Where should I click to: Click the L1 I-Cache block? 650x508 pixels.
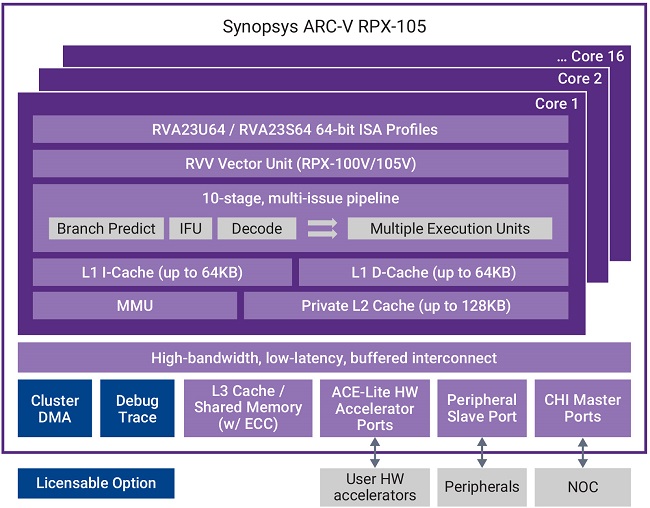[x=163, y=272]
